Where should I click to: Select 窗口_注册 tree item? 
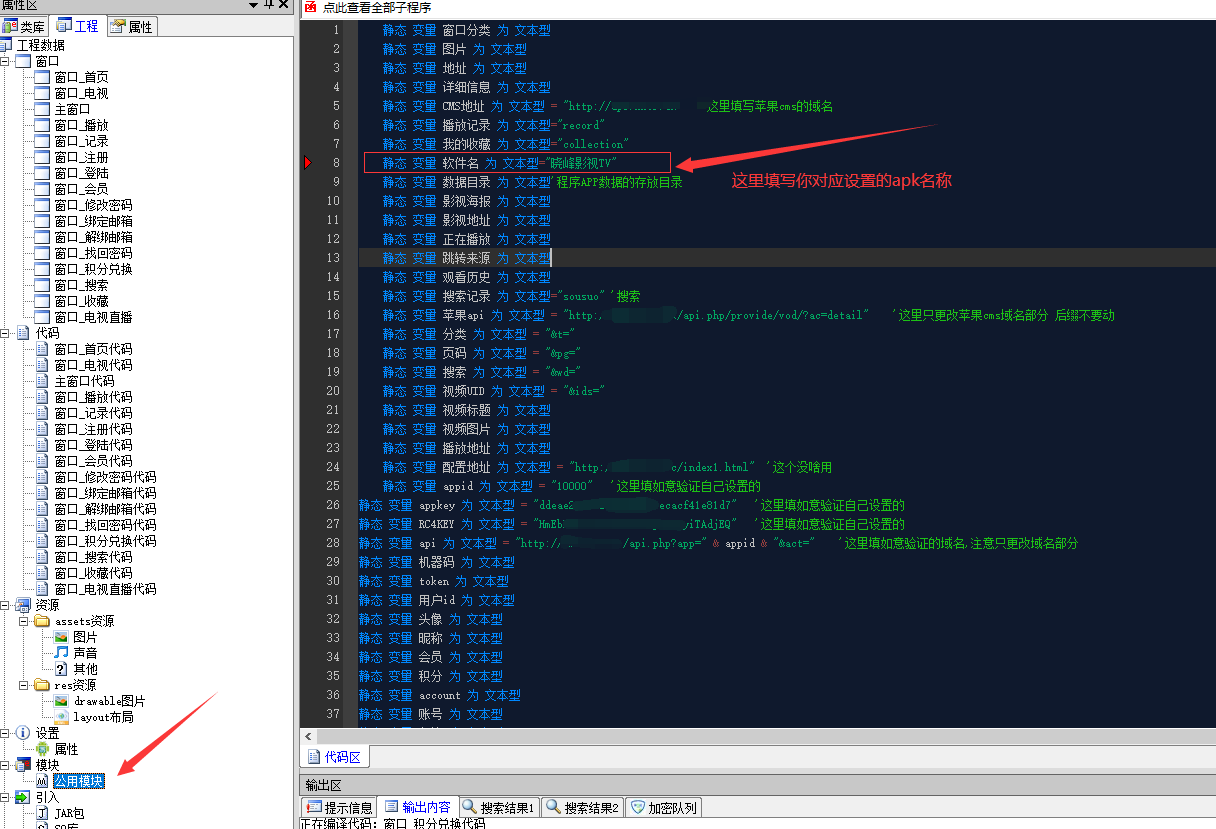tap(81, 157)
